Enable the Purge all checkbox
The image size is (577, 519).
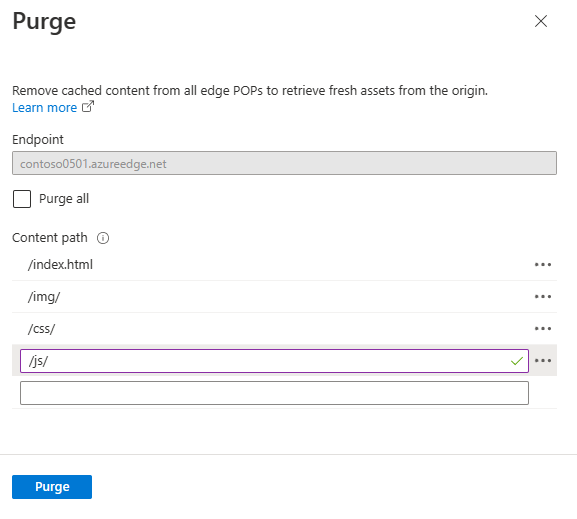tap(22, 199)
